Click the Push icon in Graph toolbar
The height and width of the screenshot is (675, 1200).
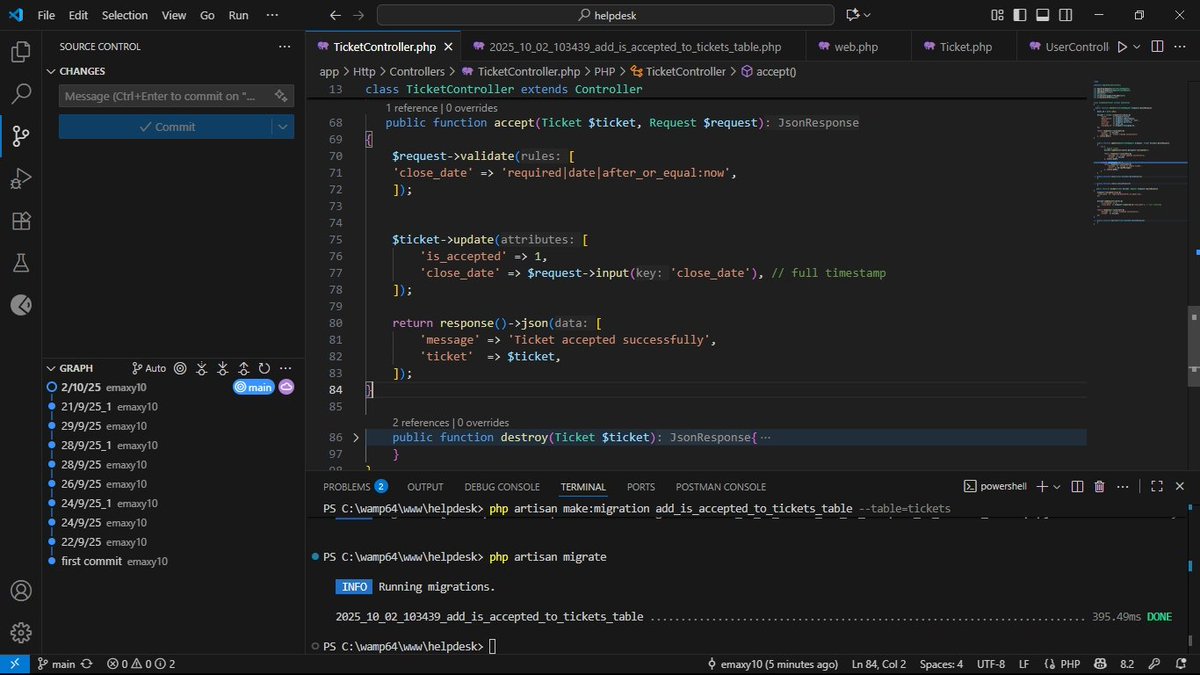244,368
